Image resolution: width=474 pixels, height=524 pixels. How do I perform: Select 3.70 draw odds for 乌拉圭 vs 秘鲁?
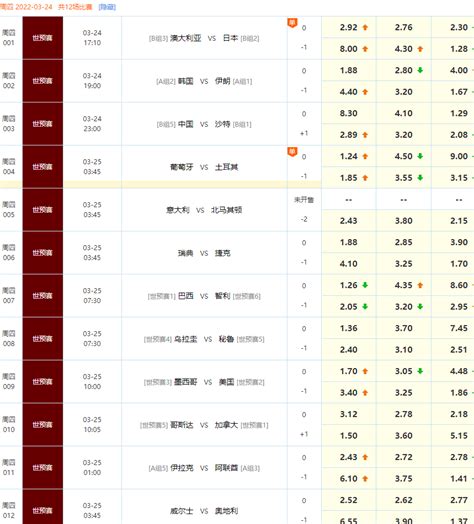coord(404,329)
